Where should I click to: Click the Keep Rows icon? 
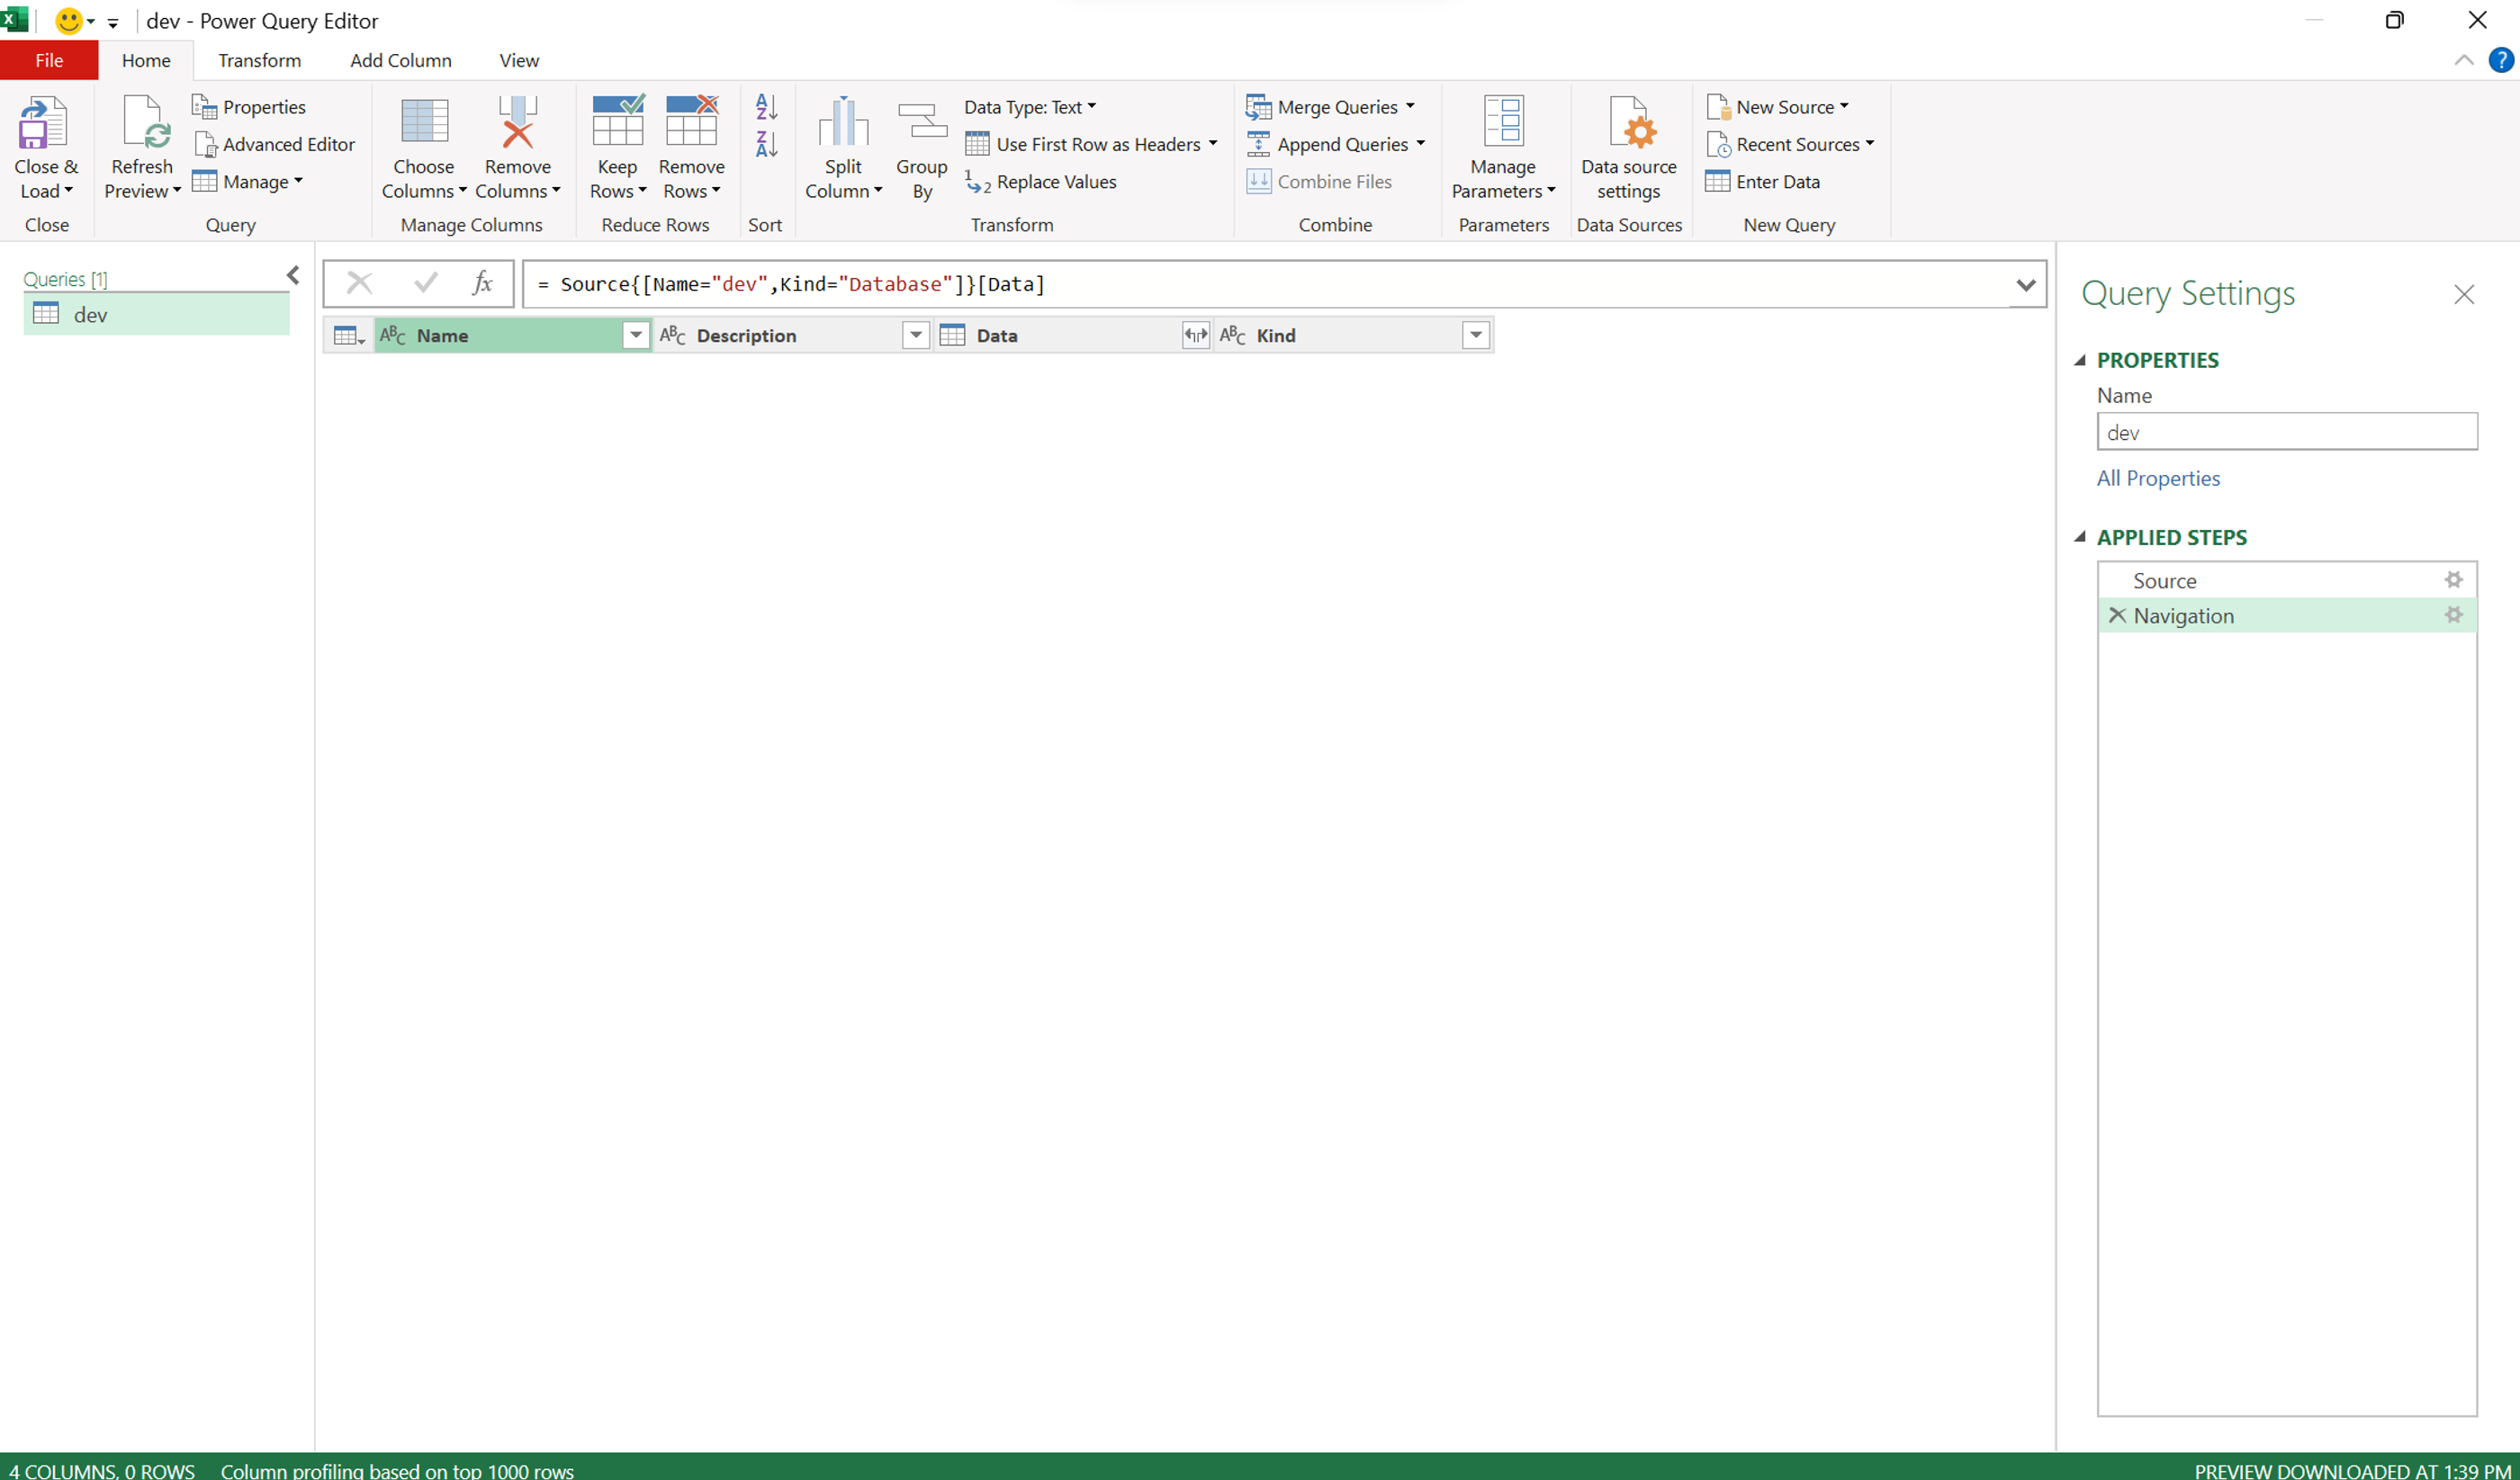[x=617, y=120]
